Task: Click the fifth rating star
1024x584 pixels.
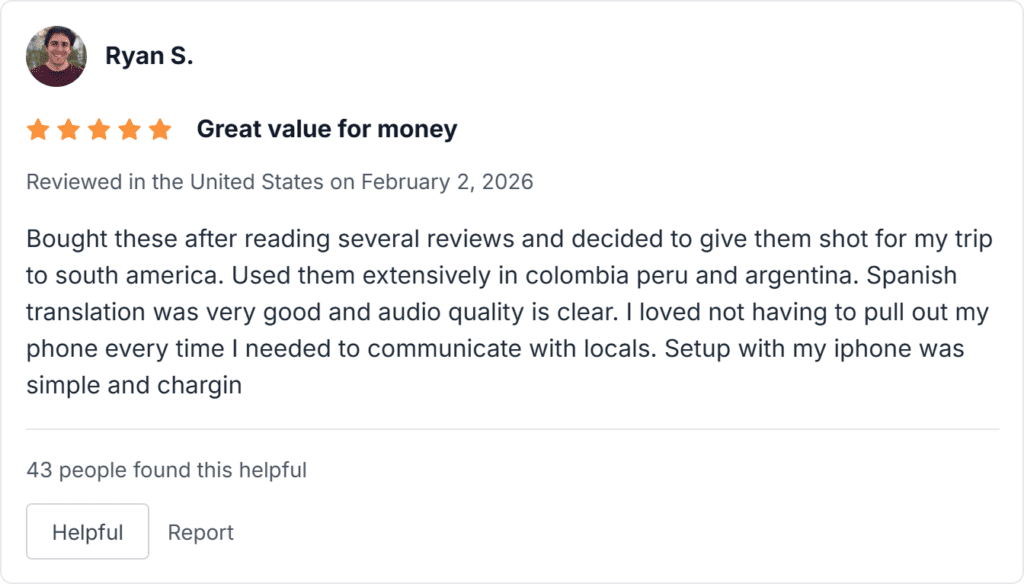Action: [160, 129]
